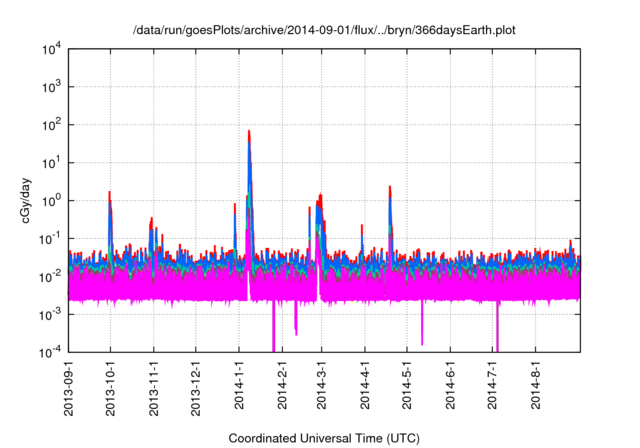640x448 pixels.
Task: Click the 10^-4 y-axis tick label
Action: (50, 352)
